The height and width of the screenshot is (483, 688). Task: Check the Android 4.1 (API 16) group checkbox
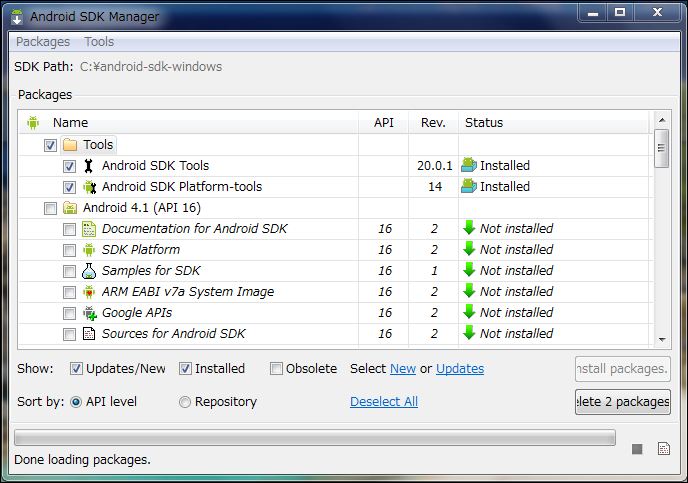click(x=50, y=208)
